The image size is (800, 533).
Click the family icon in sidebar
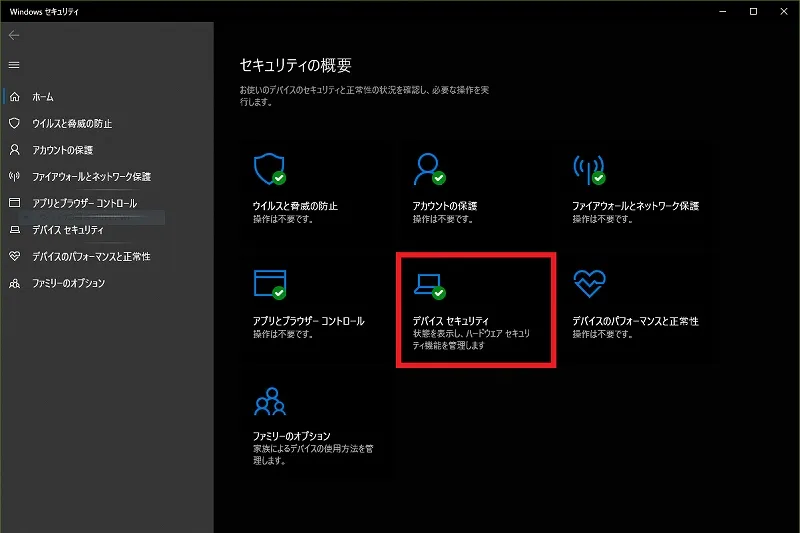[15, 283]
